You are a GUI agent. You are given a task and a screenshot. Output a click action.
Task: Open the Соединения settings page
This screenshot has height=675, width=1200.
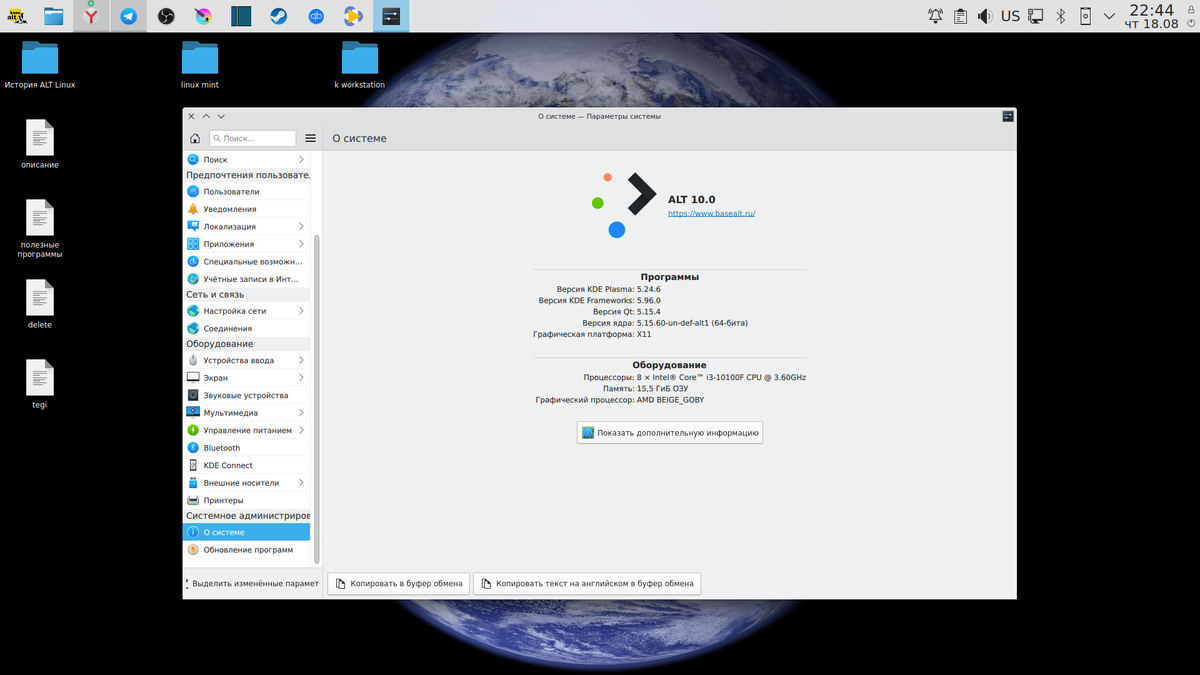pyautogui.click(x=246, y=328)
